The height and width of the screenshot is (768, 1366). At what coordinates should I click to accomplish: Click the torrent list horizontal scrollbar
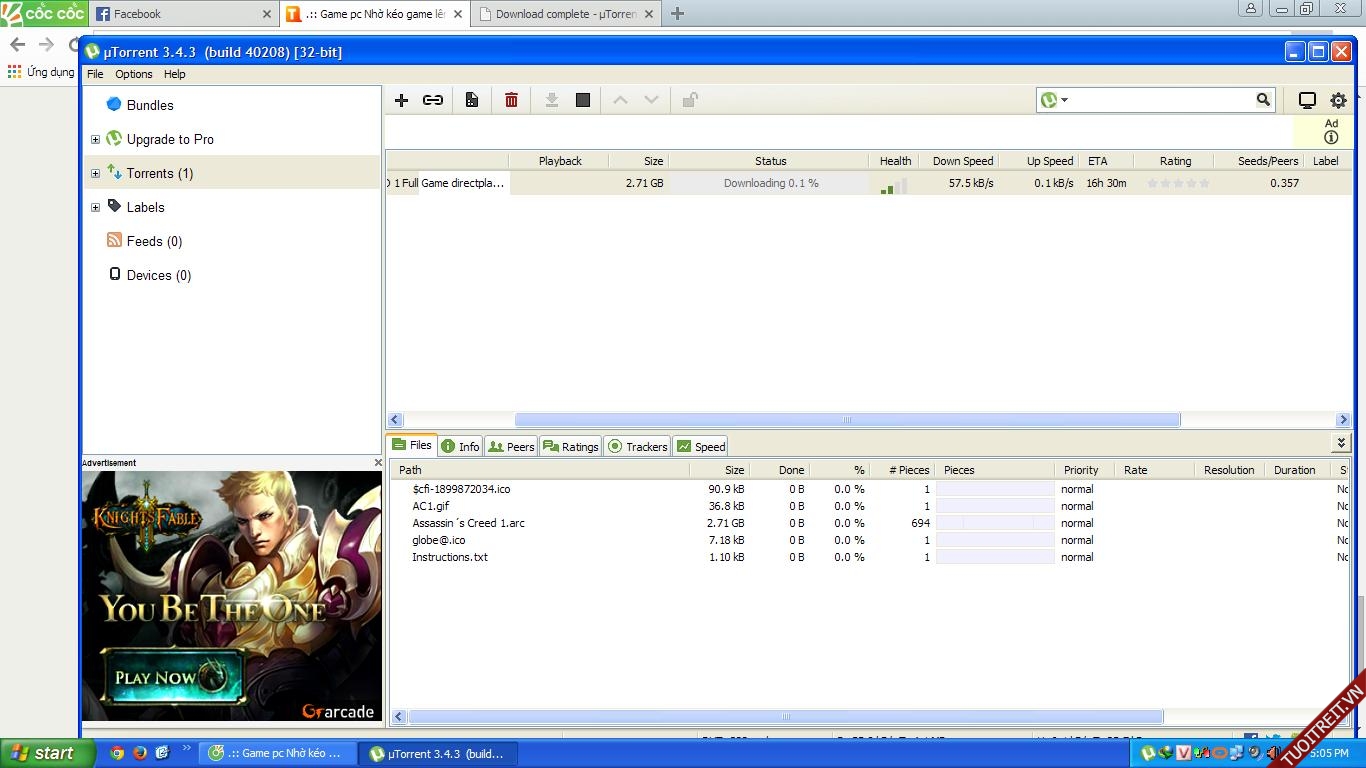pyautogui.click(x=846, y=420)
